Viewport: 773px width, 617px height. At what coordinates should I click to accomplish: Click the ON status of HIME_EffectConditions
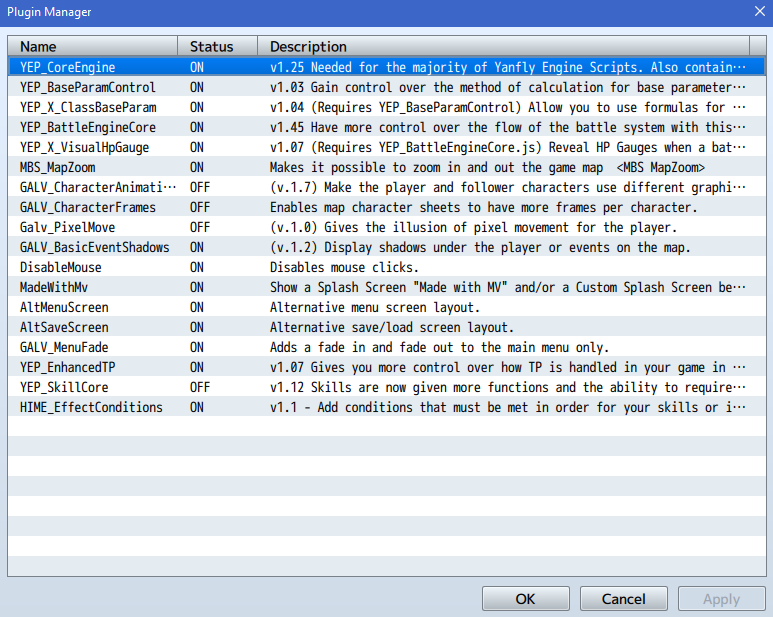click(x=197, y=407)
